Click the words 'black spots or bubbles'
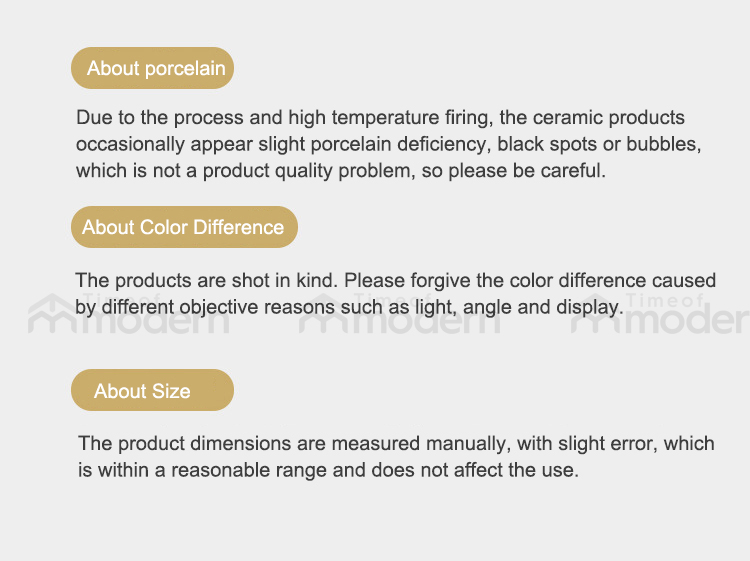This screenshot has width=750, height=561. point(599,144)
